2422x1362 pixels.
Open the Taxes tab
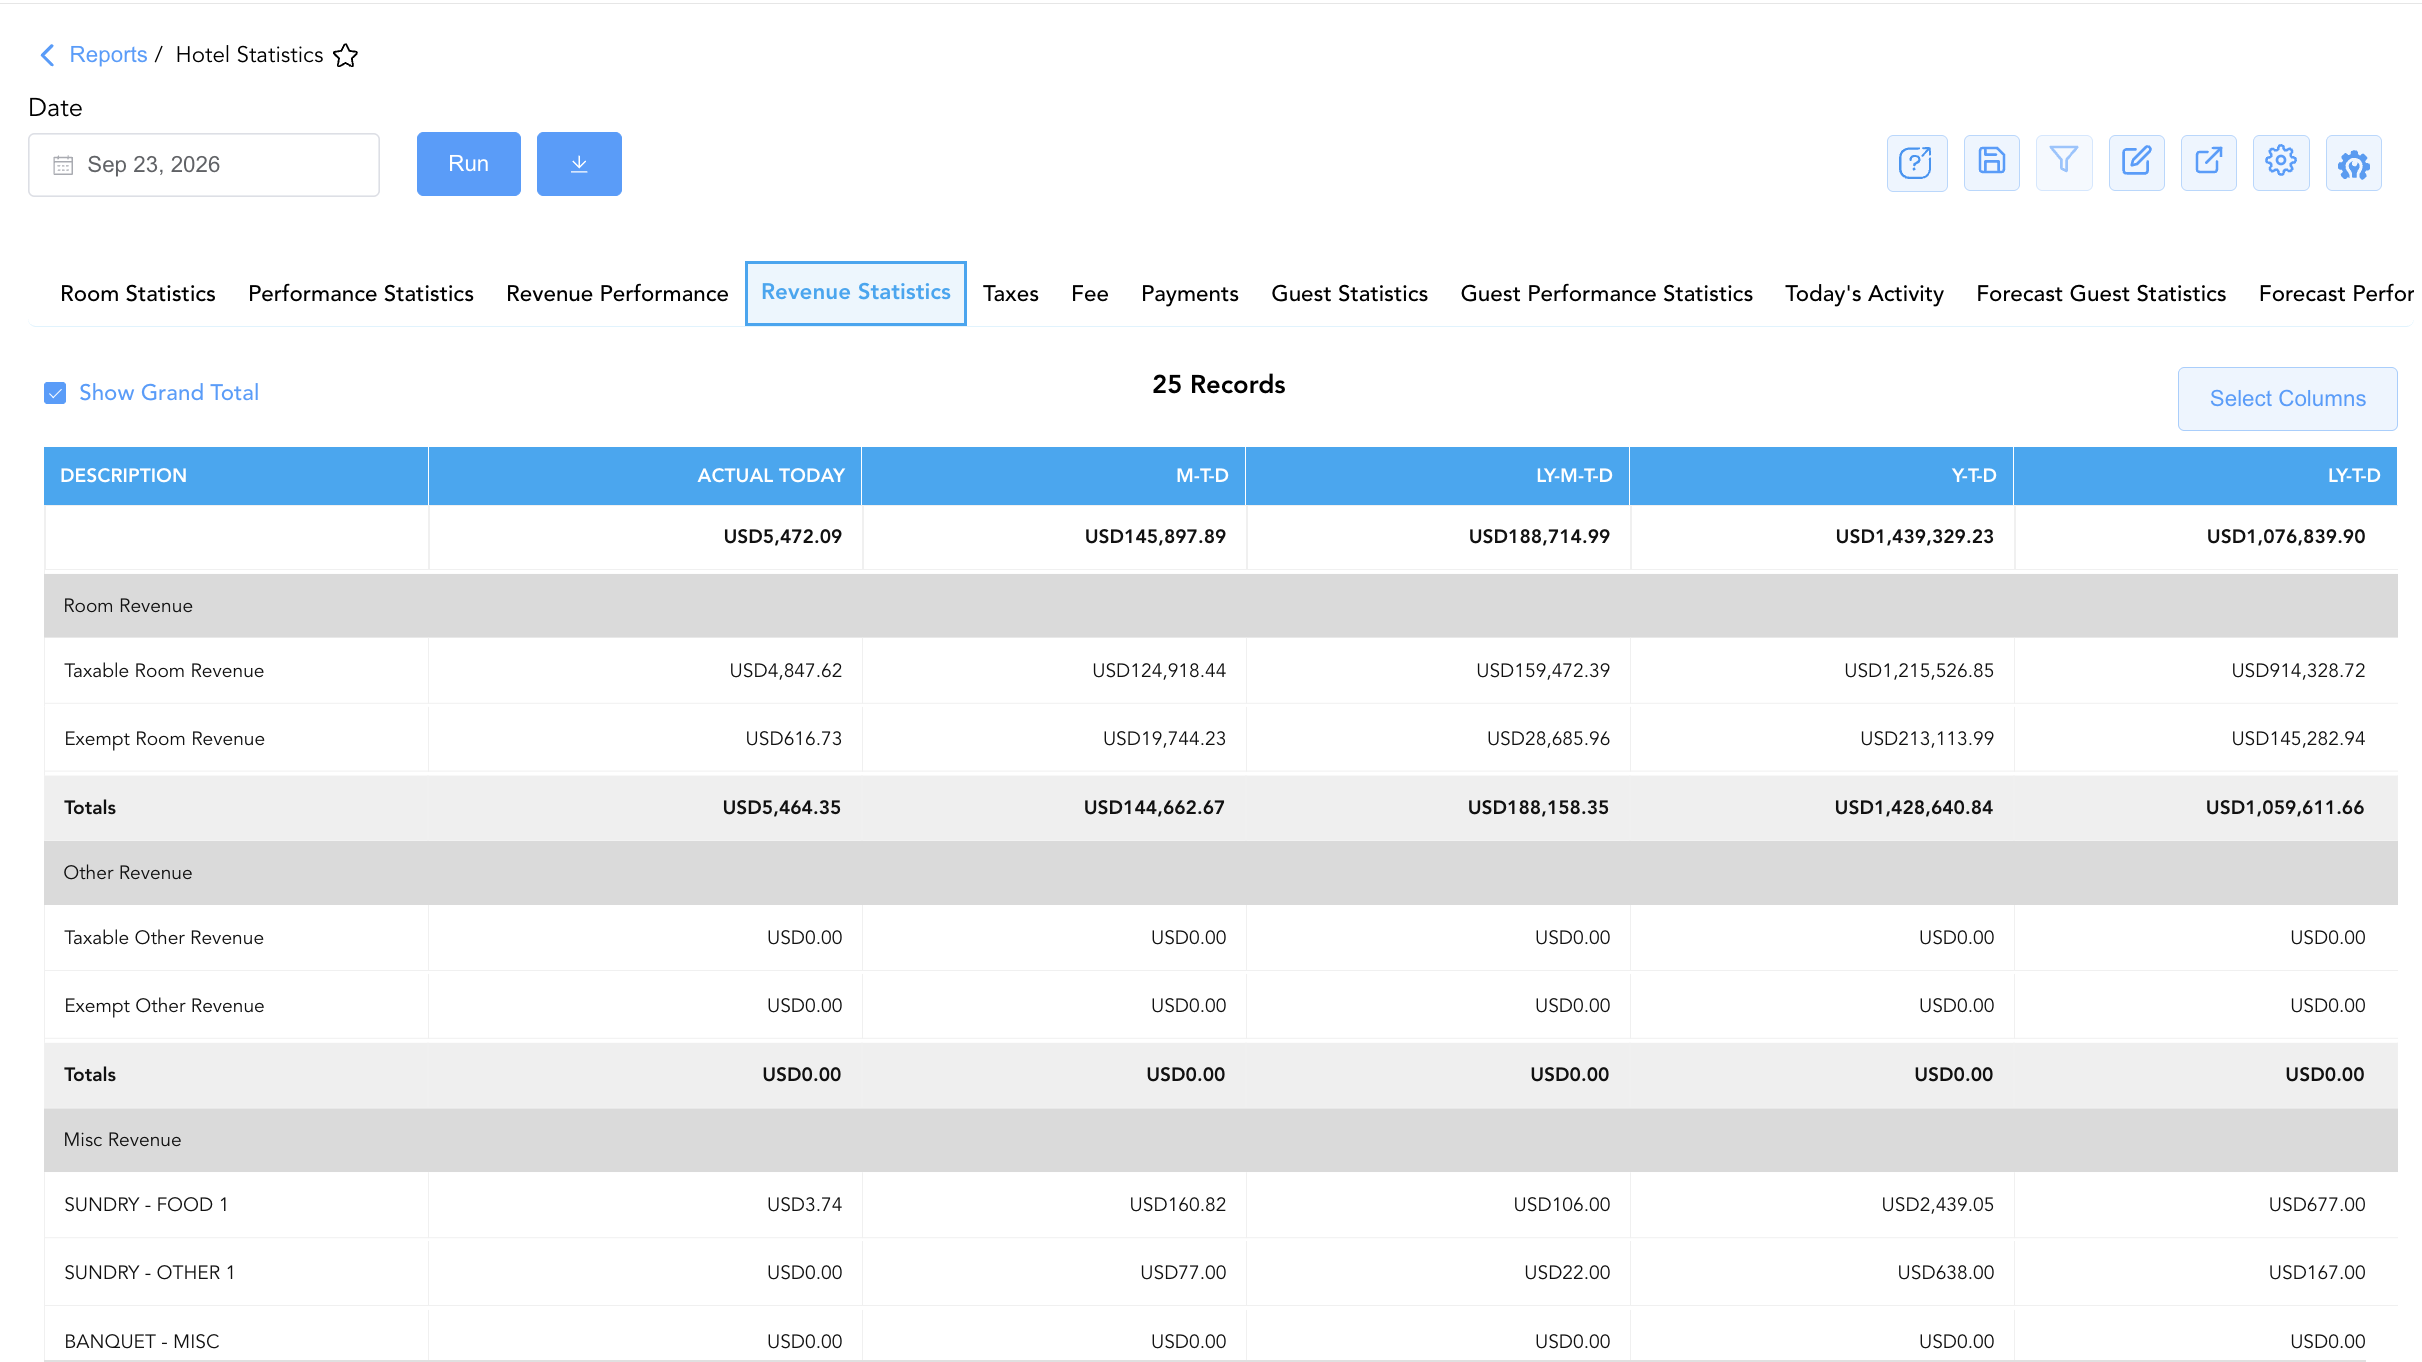coord(1010,294)
